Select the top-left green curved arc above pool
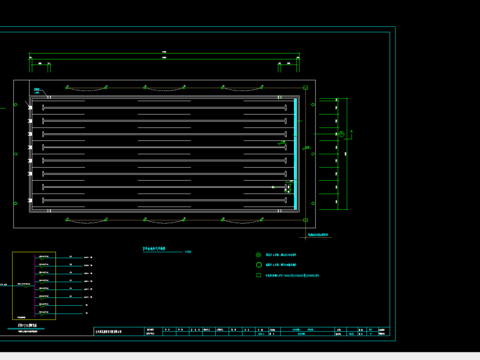 [x=86, y=89]
